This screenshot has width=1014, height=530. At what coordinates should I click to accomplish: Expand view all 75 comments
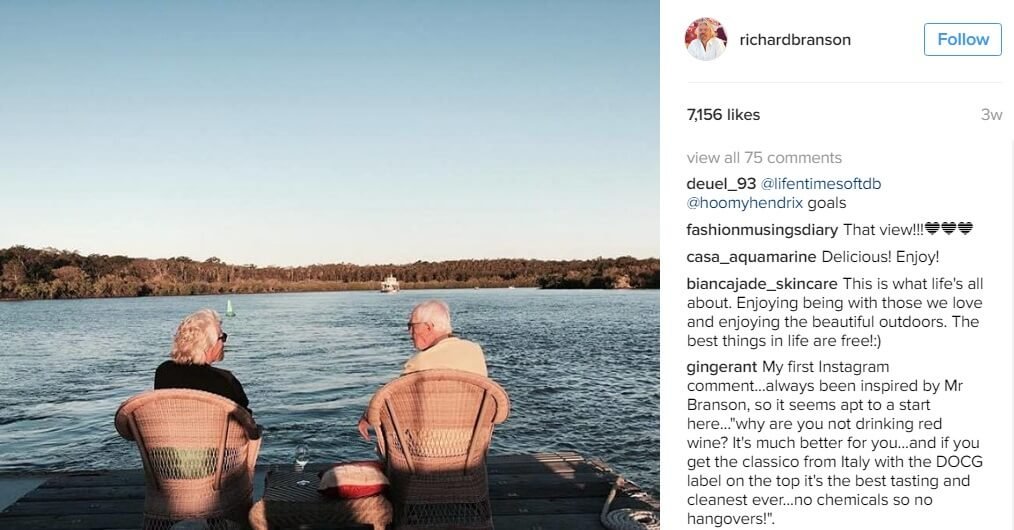coord(764,158)
